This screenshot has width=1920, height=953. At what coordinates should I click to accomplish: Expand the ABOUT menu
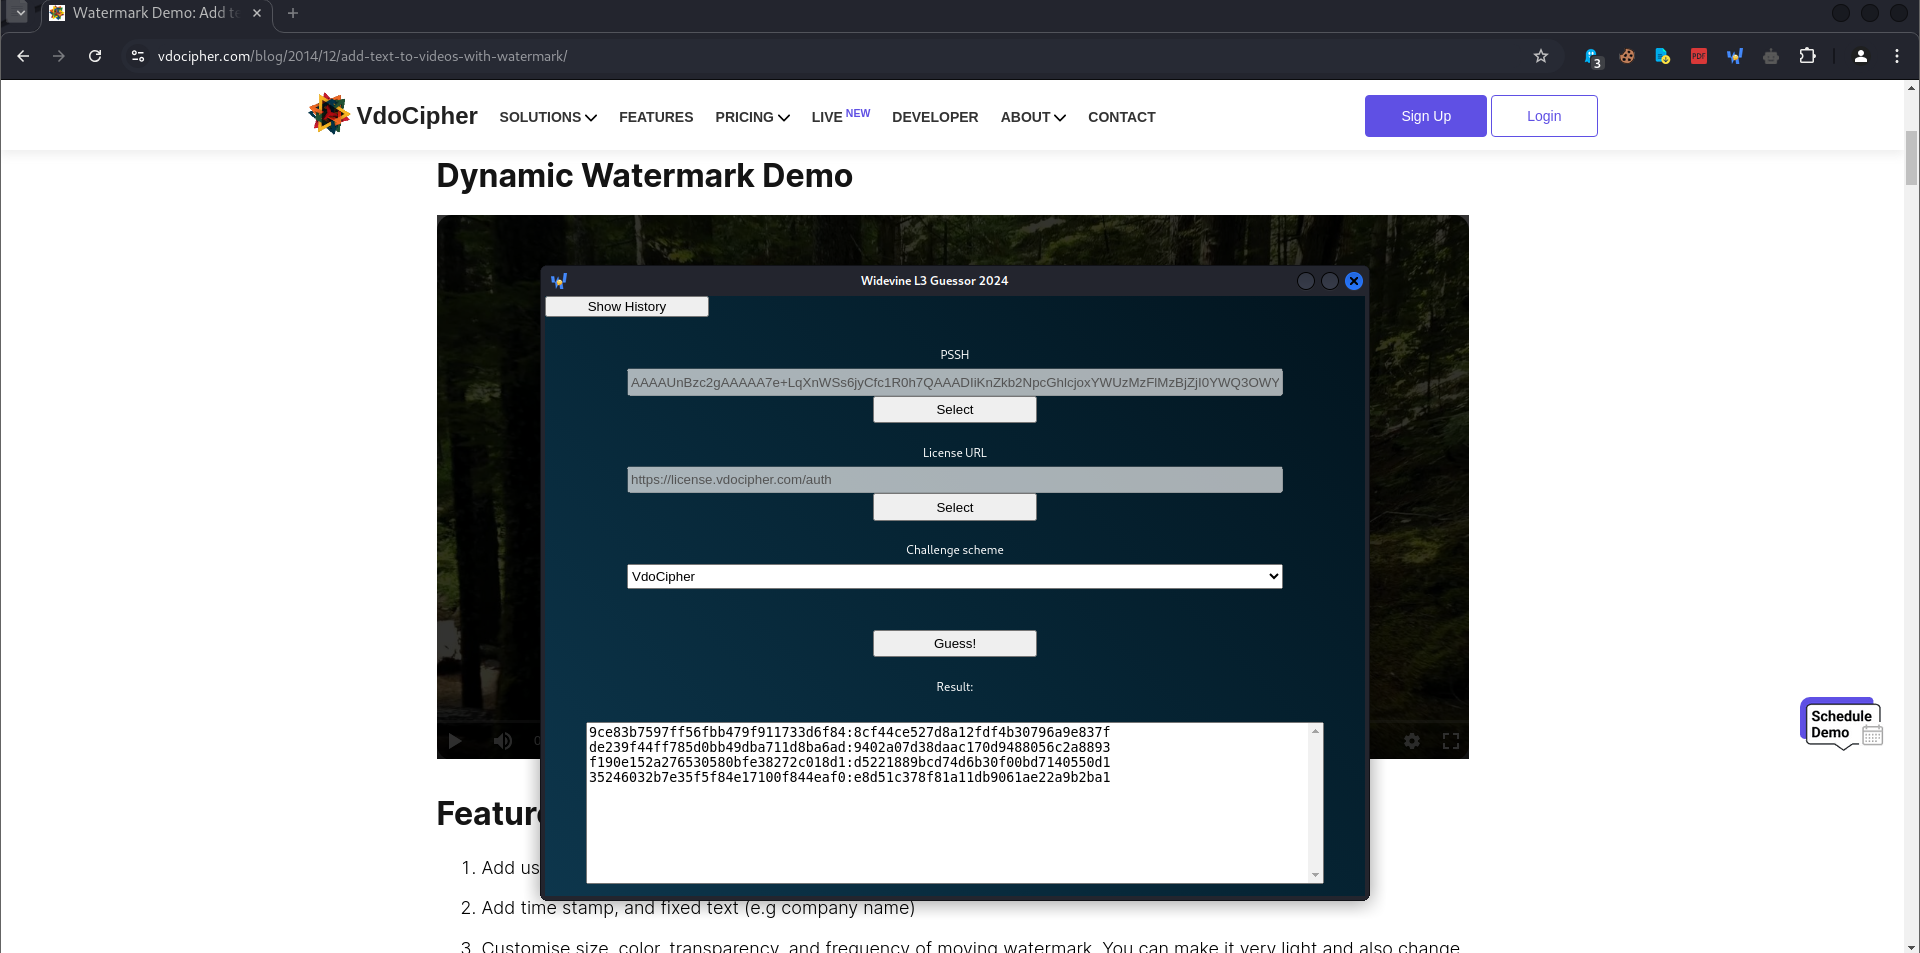tap(1033, 117)
